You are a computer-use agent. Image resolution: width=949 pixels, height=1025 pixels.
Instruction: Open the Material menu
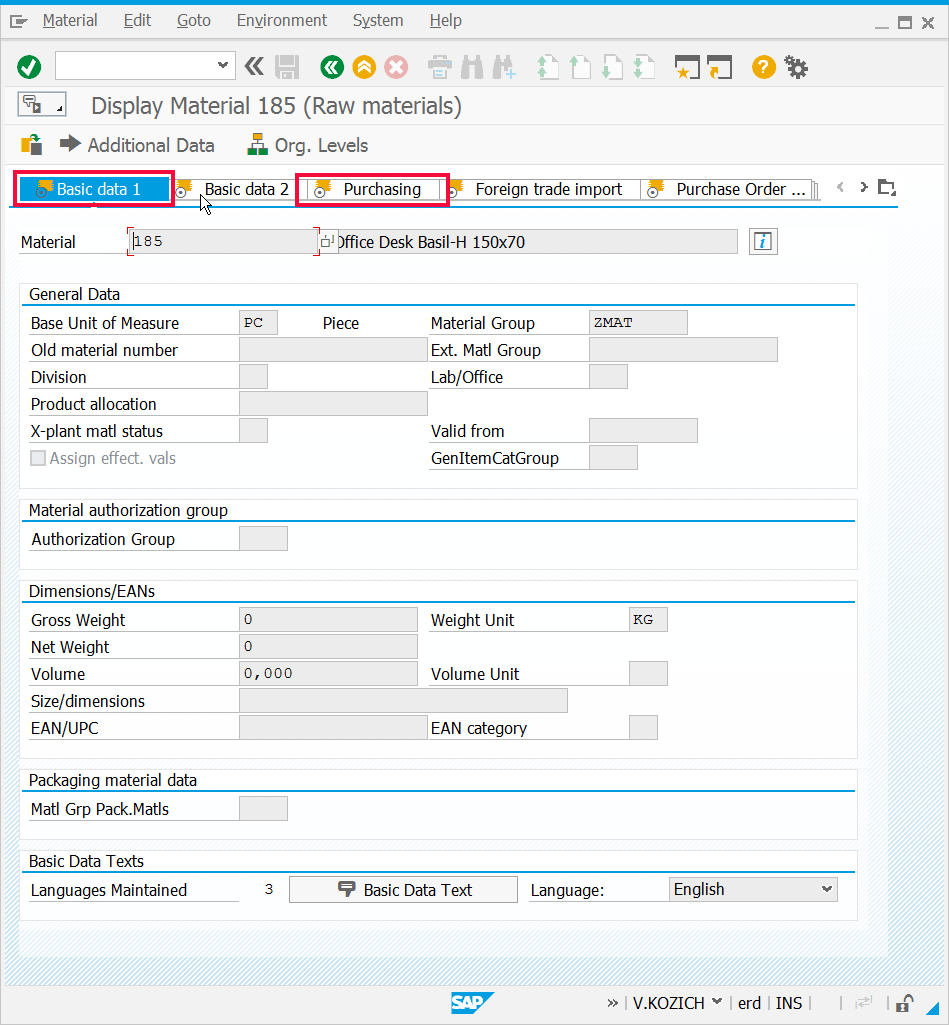(x=70, y=21)
